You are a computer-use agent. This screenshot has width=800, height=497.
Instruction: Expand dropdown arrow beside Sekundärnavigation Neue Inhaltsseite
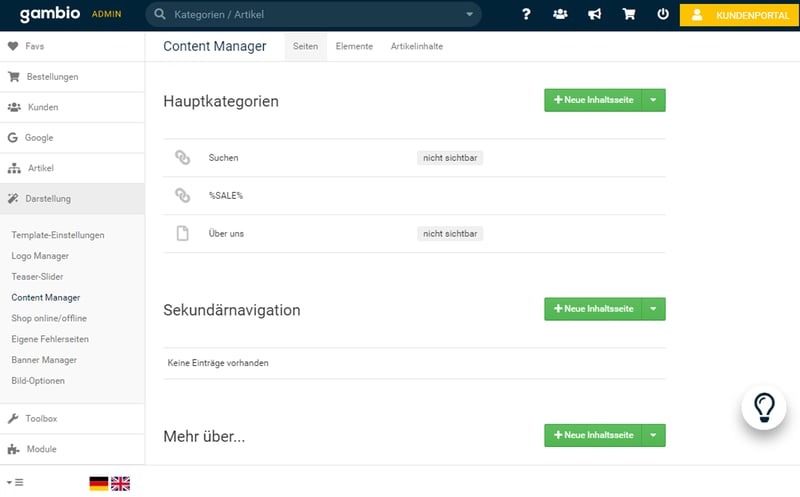click(653, 309)
